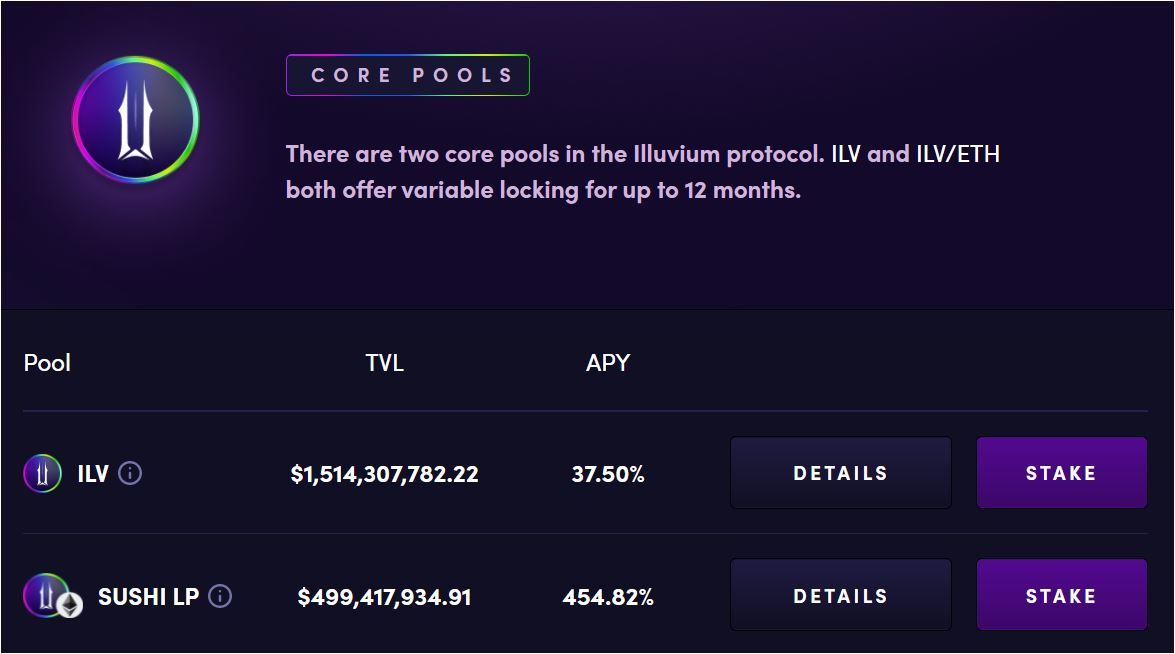This screenshot has height=654, width=1175.
Task: Click the TVL column header
Action: pyautogui.click(x=384, y=363)
